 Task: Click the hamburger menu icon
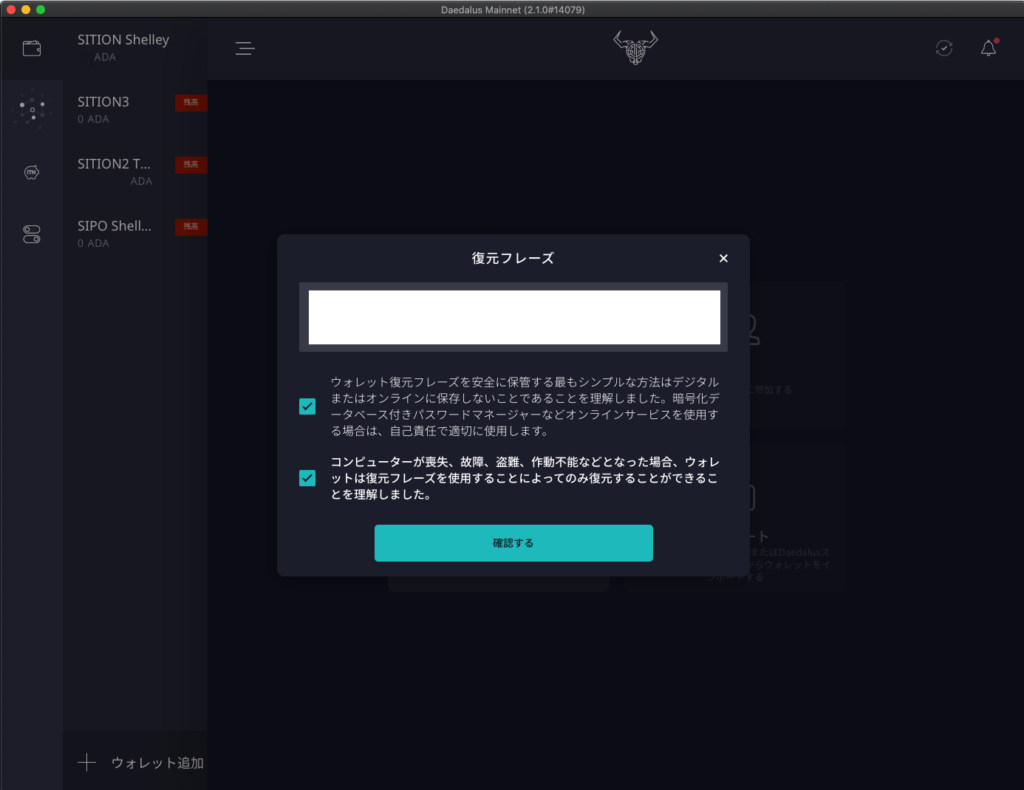point(245,48)
